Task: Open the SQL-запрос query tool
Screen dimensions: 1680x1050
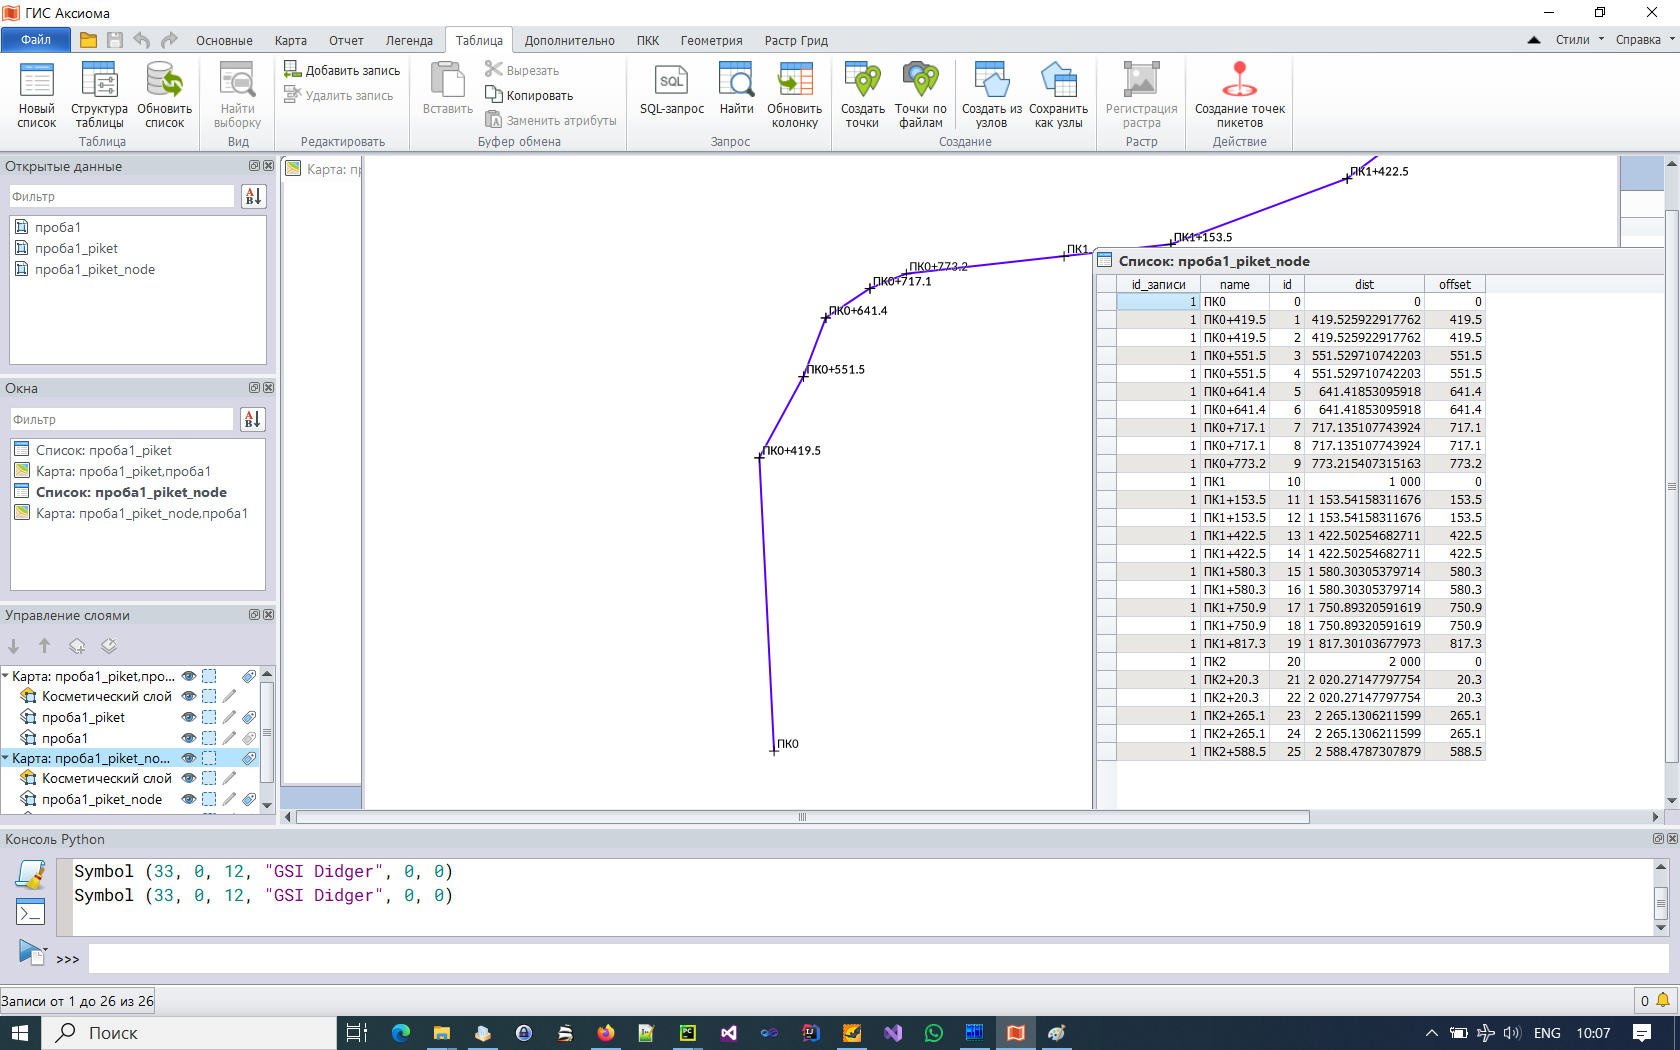Action: click(671, 90)
